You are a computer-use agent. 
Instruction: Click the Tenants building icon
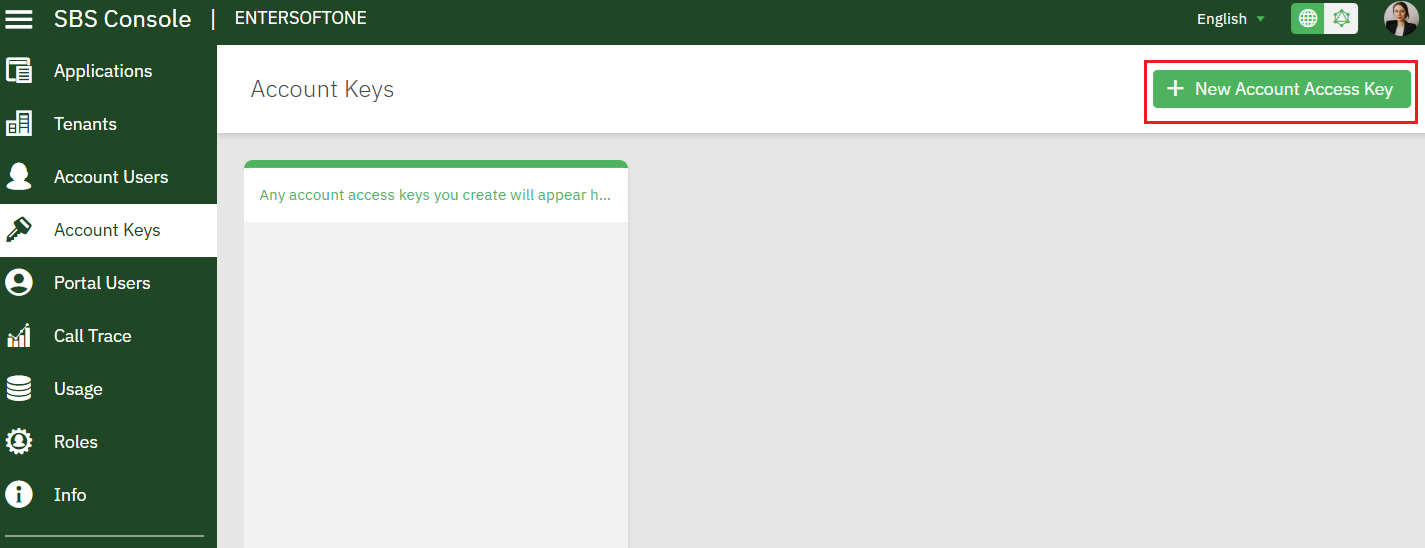[x=19, y=124]
